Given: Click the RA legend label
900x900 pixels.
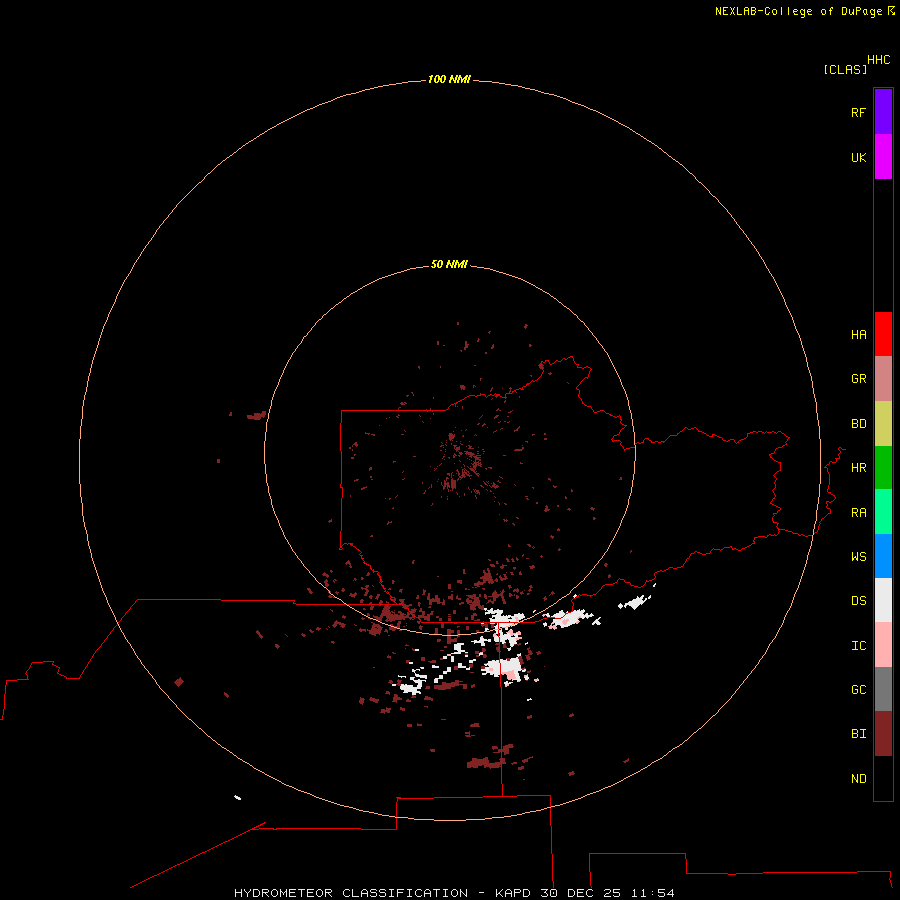Looking at the screenshot, I should pos(858,513).
